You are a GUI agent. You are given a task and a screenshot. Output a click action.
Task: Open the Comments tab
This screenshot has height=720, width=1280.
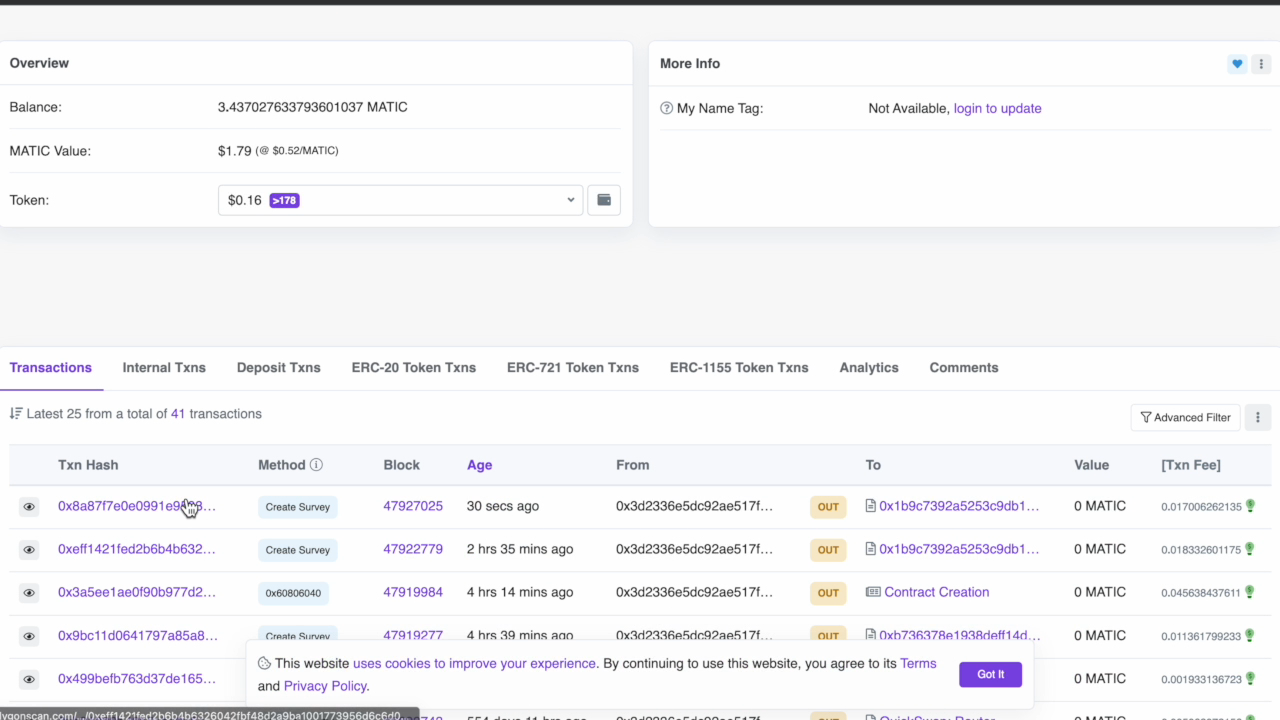[x=964, y=367]
